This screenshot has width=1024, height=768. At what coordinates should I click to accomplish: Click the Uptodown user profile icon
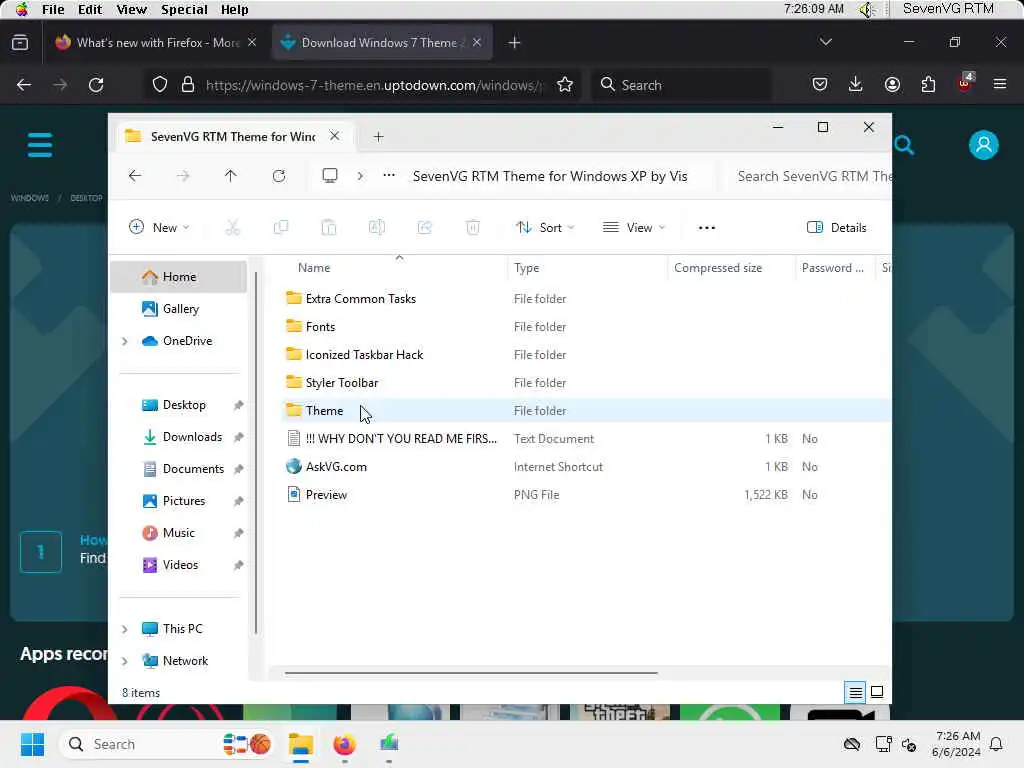(984, 145)
